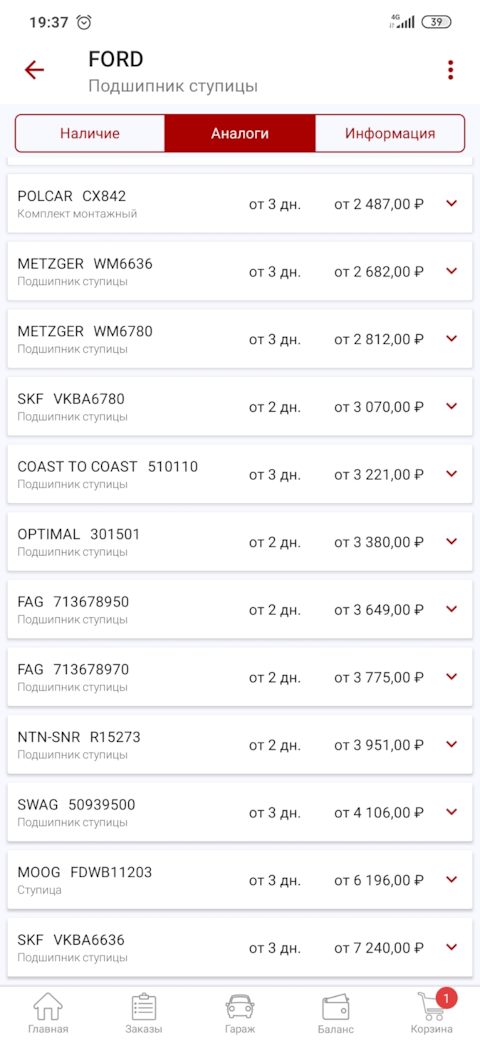Switch to the Информация tab

click(x=390, y=133)
